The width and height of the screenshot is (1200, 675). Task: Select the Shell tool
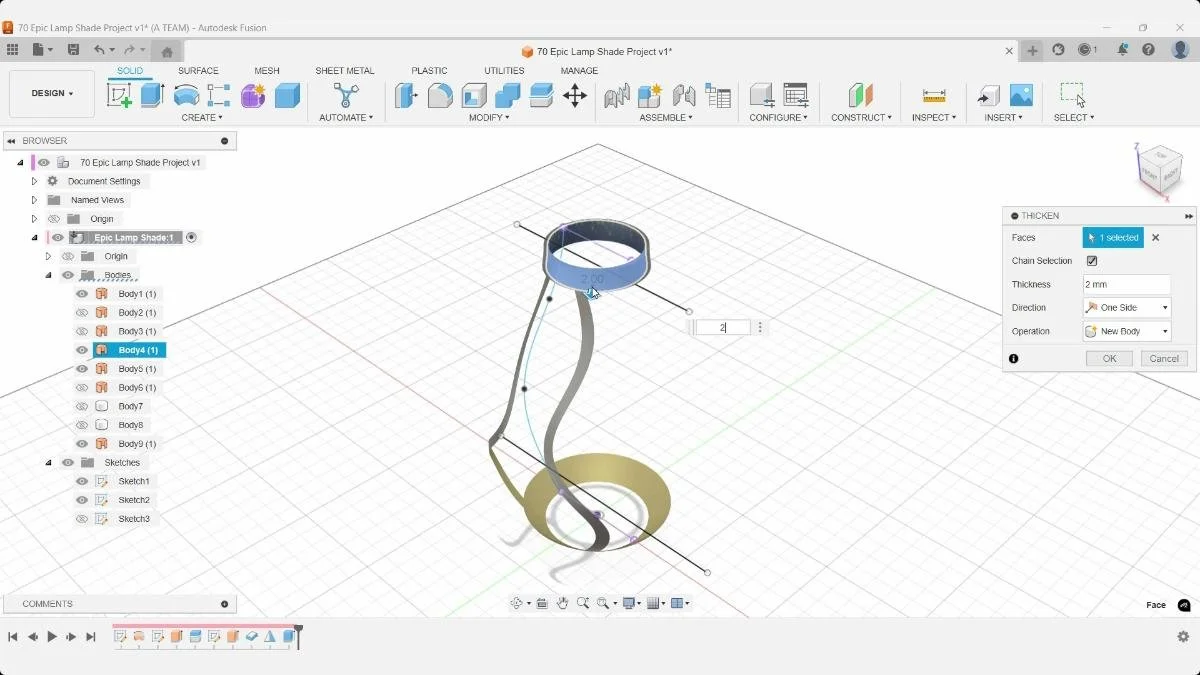point(474,95)
